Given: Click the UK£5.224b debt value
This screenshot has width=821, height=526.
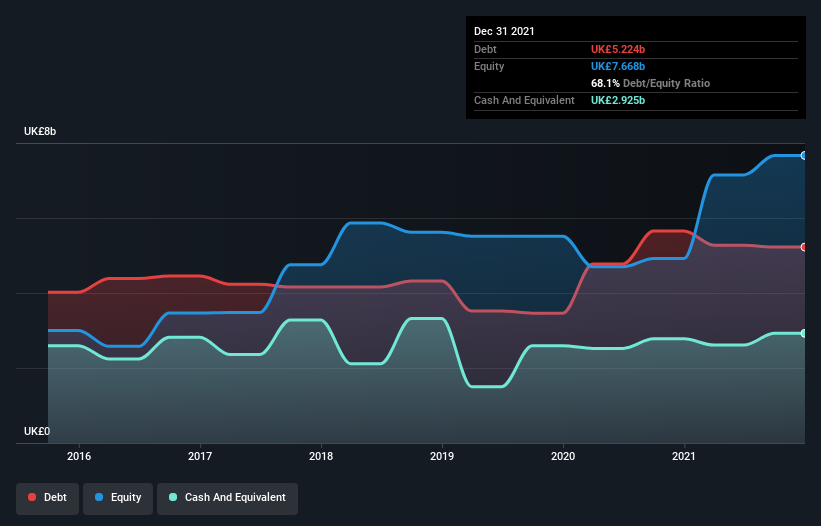Looking at the screenshot, I should pyautogui.click(x=618, y=49).
